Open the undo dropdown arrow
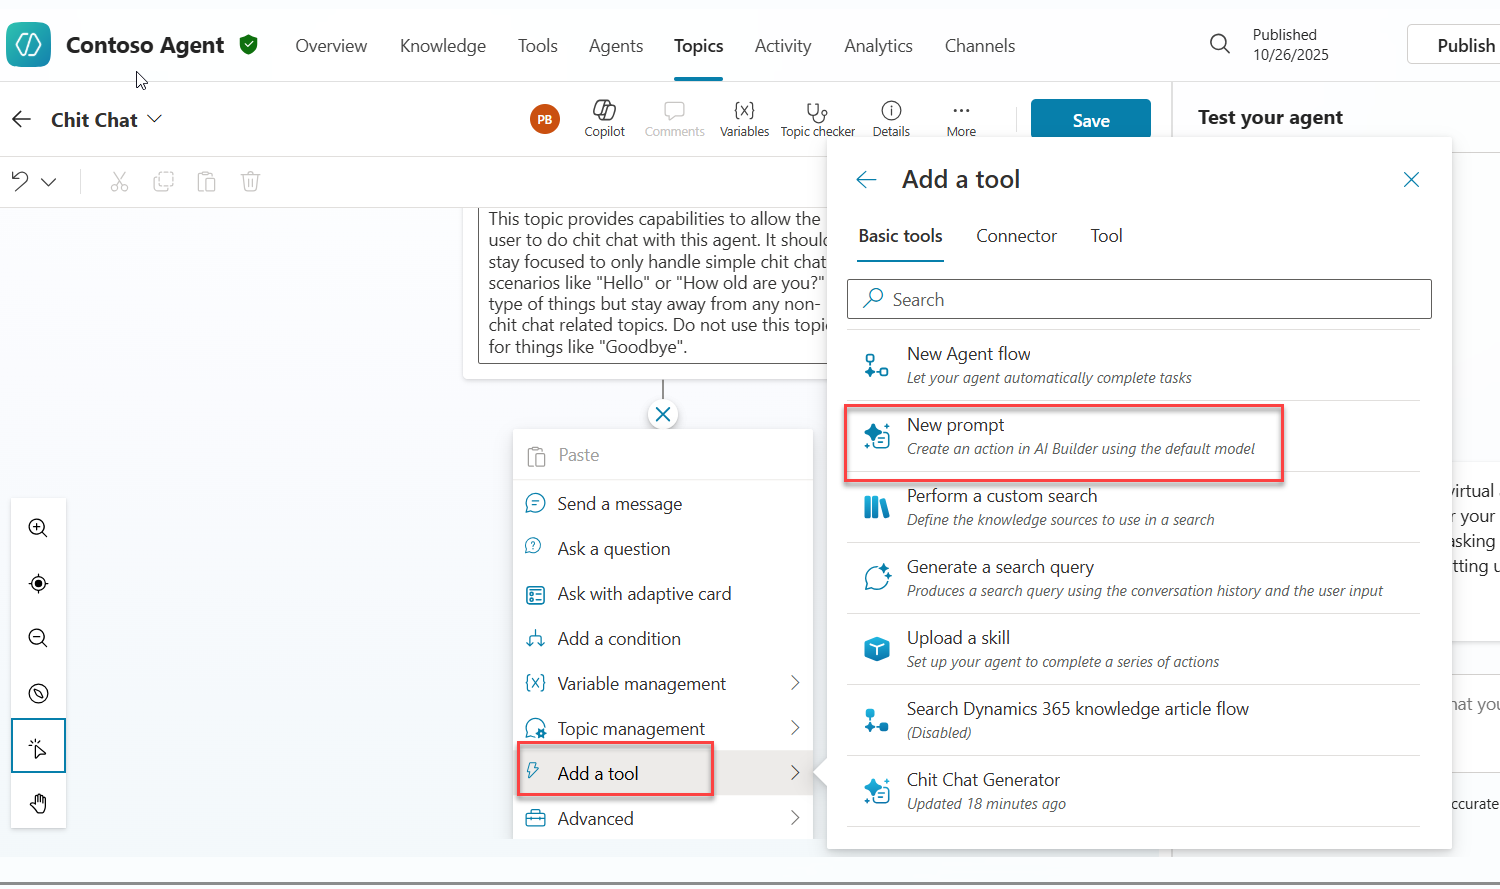Viewport: 1500px width, 889px height. [49, 182]
